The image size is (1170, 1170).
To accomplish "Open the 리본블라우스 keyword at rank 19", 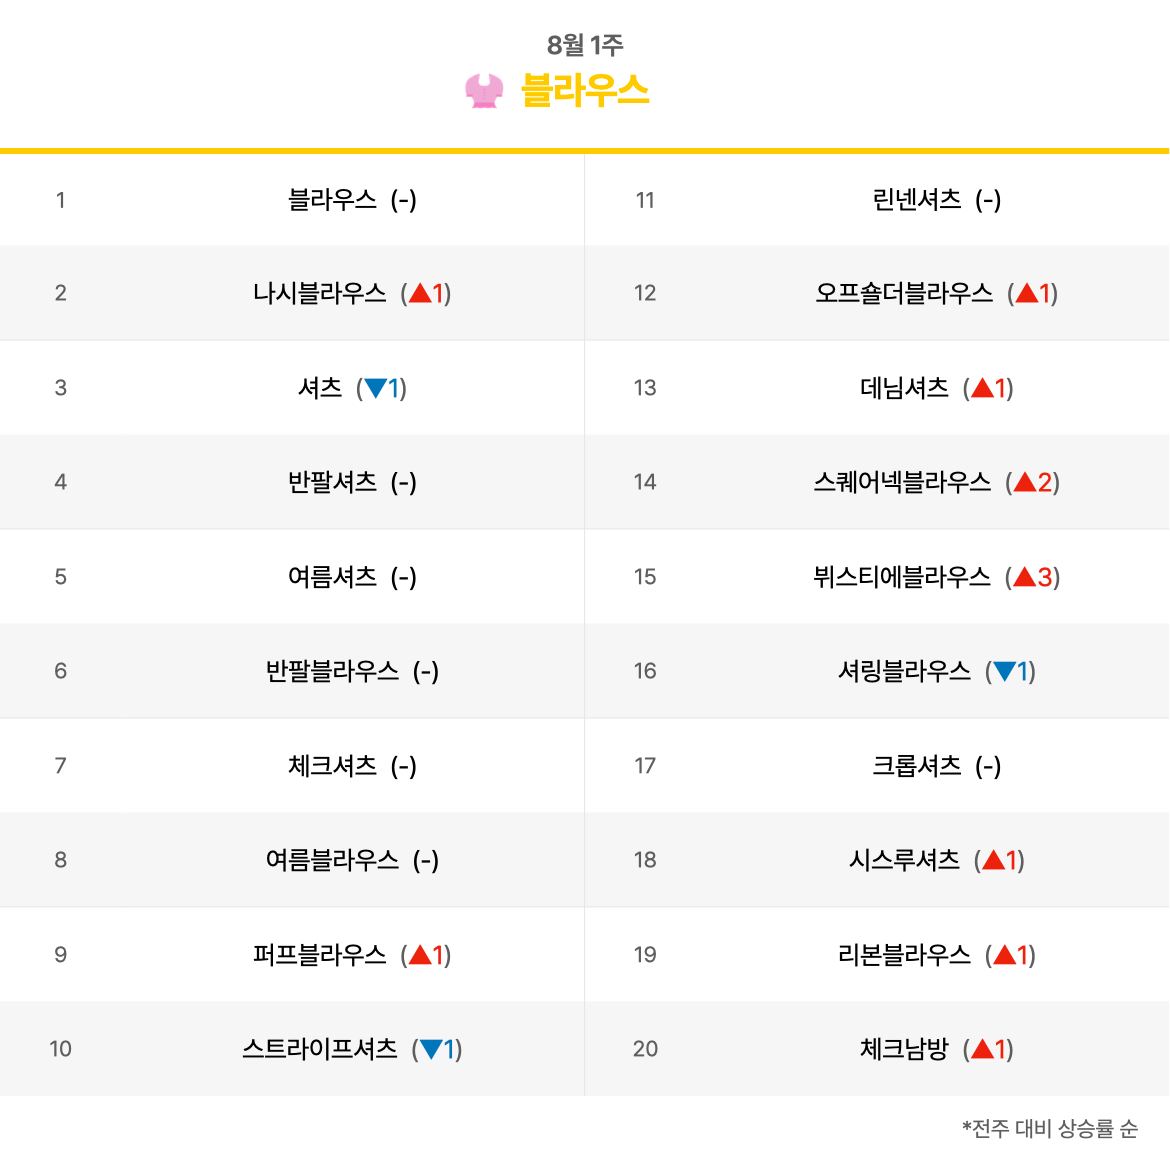I will click(904, 954).
